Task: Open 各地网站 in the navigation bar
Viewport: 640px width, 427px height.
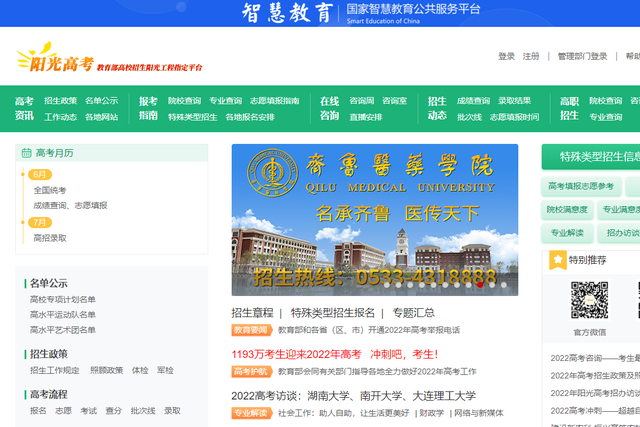Action: 101,117
